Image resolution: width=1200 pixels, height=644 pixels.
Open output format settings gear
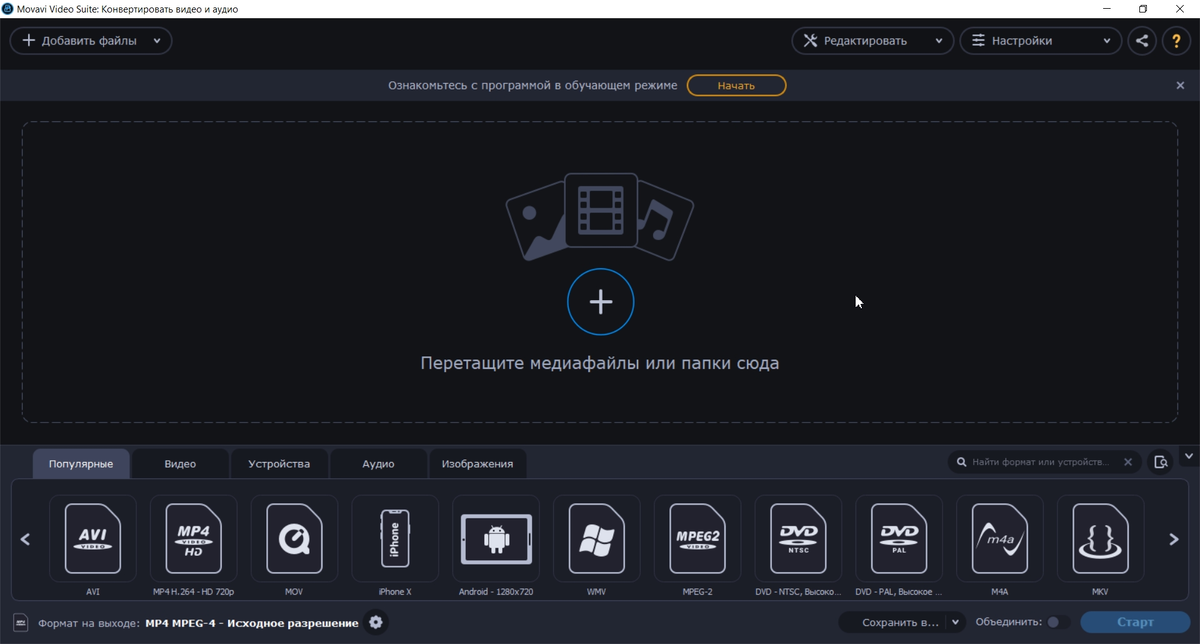pyautogui.click(x=375, y=622)
